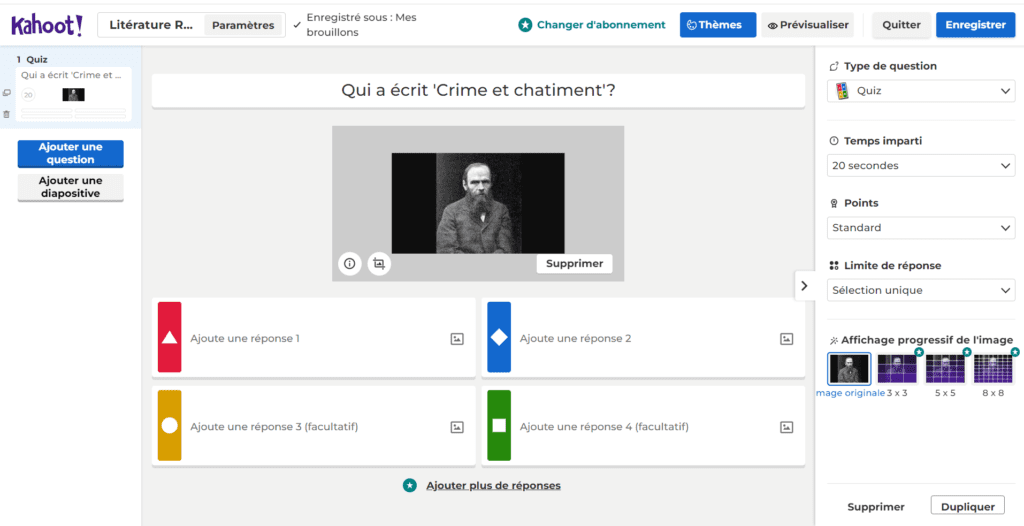Click the image info icon
Viewport: 1024px width, 526px height.
[x=349, y=264]
